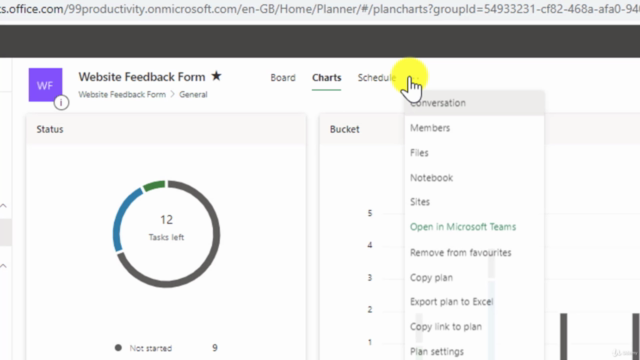Click the Not started count 9
The image size is (640, 360).
(x=215, y=348)
